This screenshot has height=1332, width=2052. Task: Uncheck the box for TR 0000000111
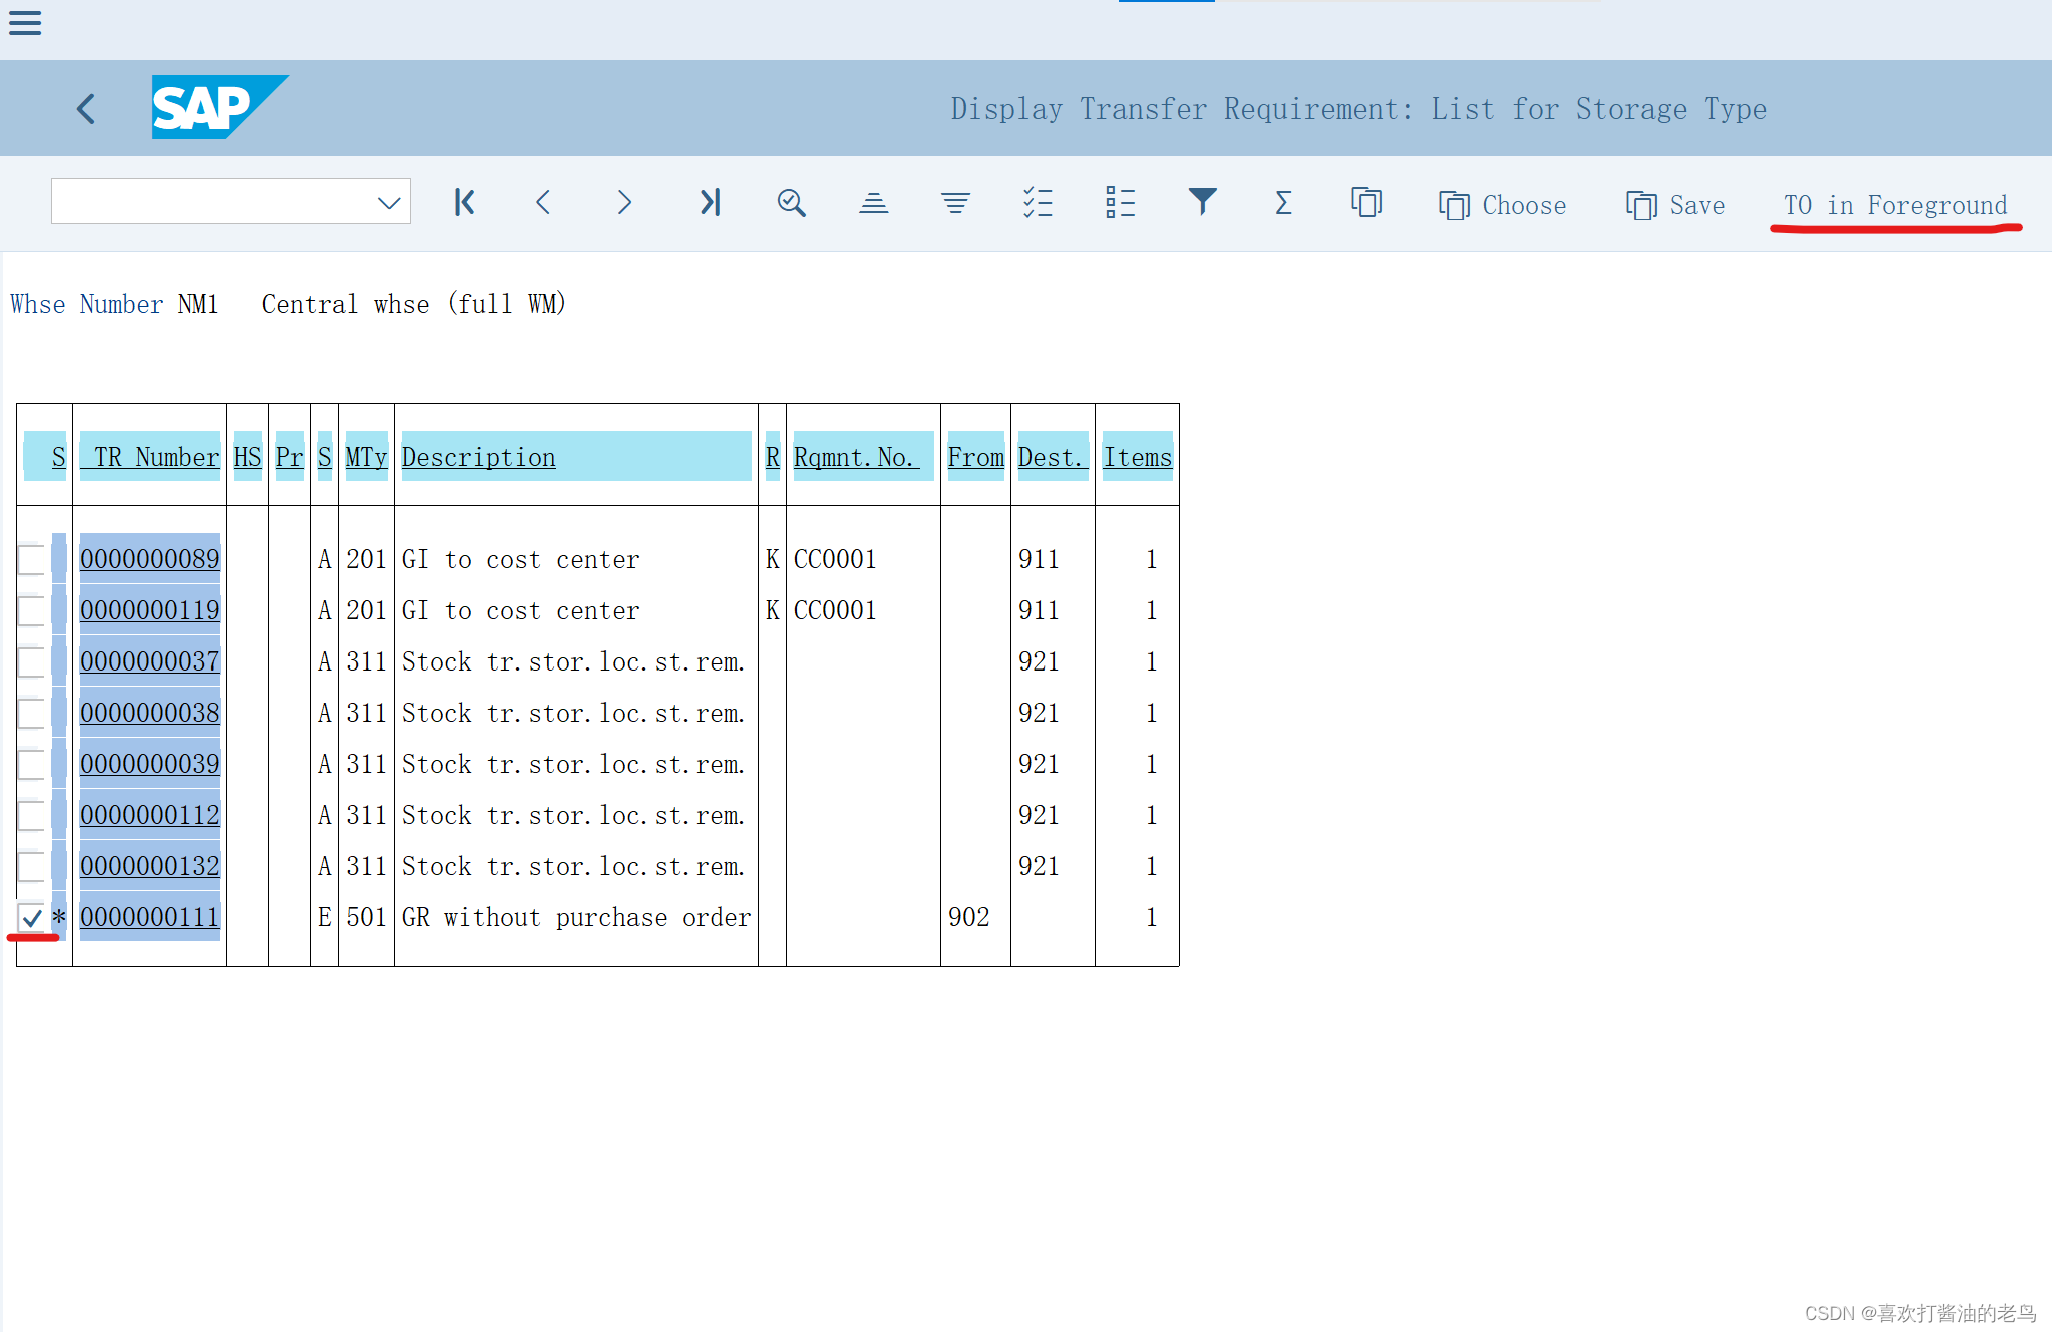tap(32, 917)
